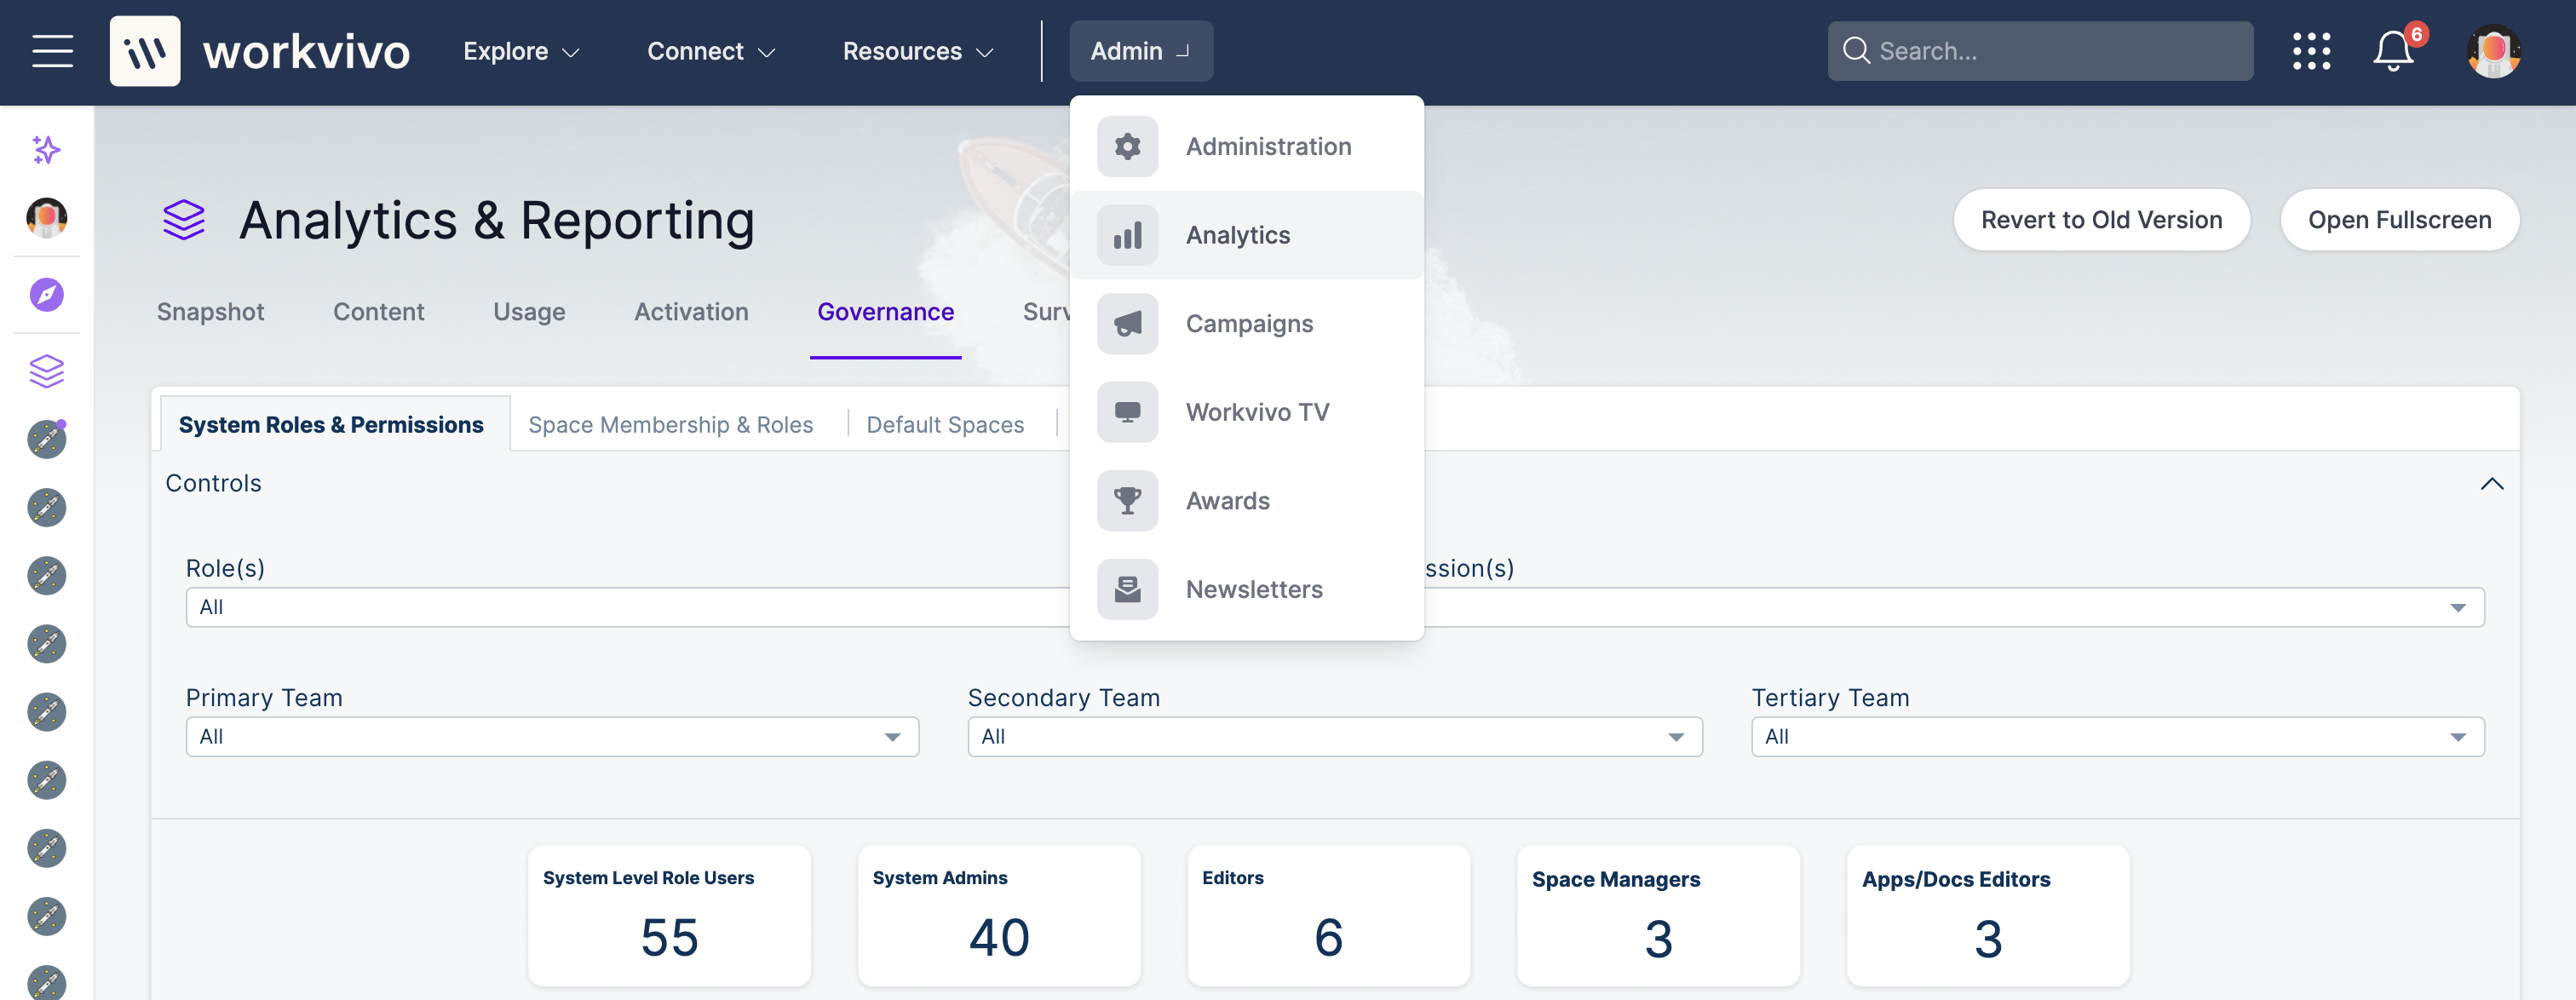Click Revert to Old Version button

coord(2101,220)
